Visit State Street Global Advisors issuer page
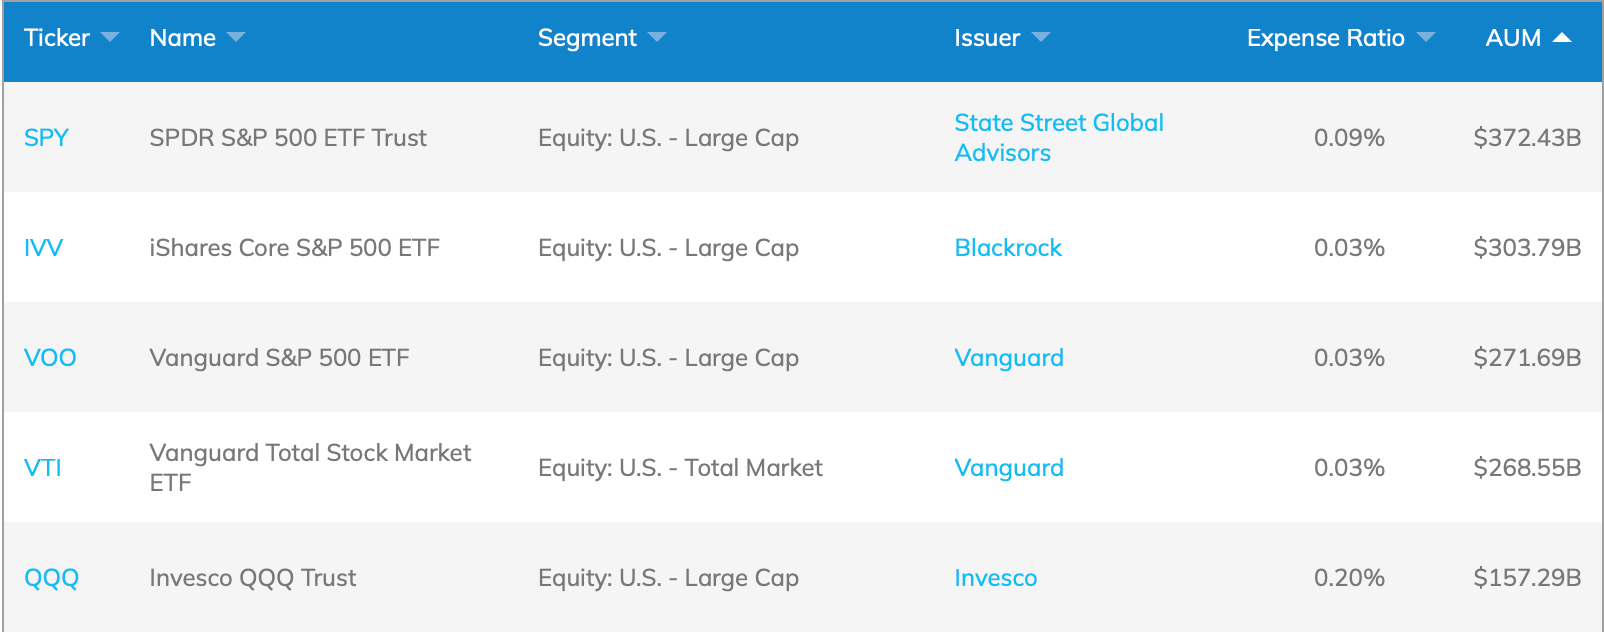1604x632 pixels. tap(1058, 138)
